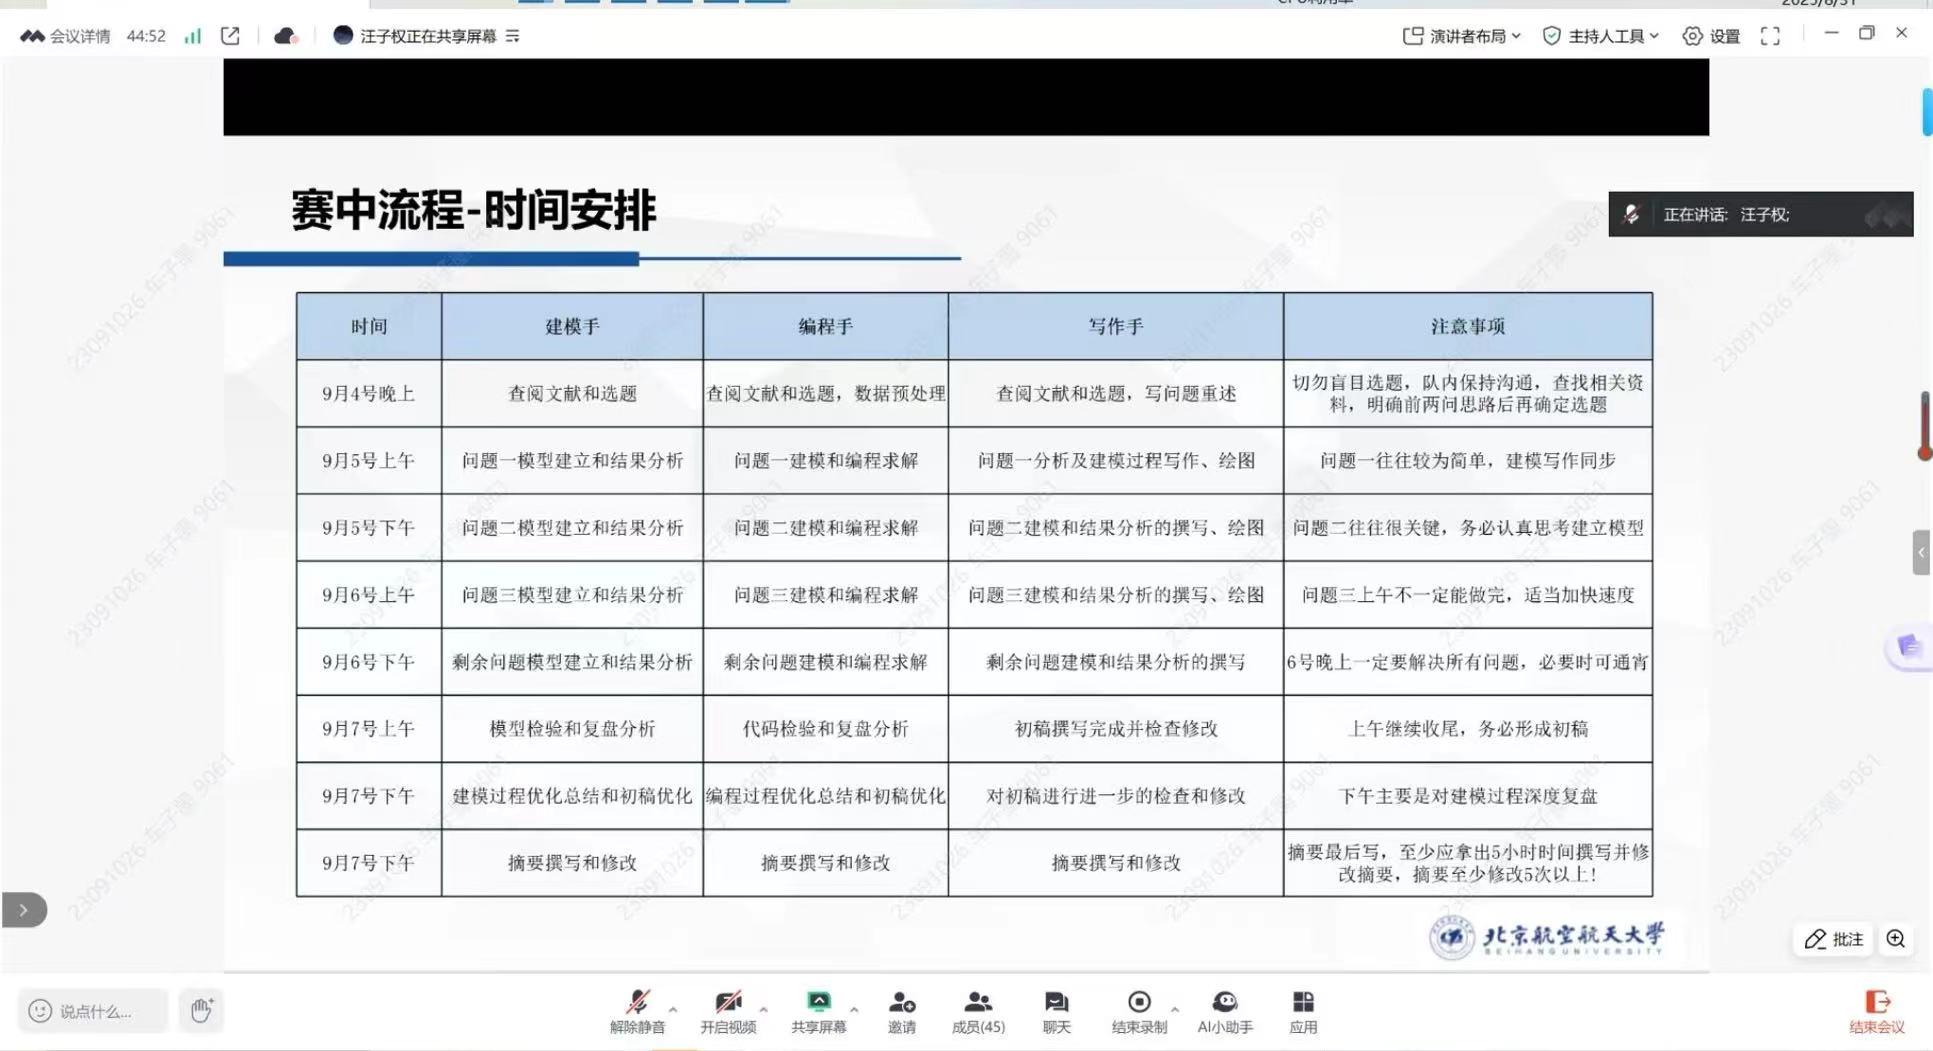Click the vertical slider on the right edge
This screenshot has height=1051, width=1933.
coord(1924,425)
